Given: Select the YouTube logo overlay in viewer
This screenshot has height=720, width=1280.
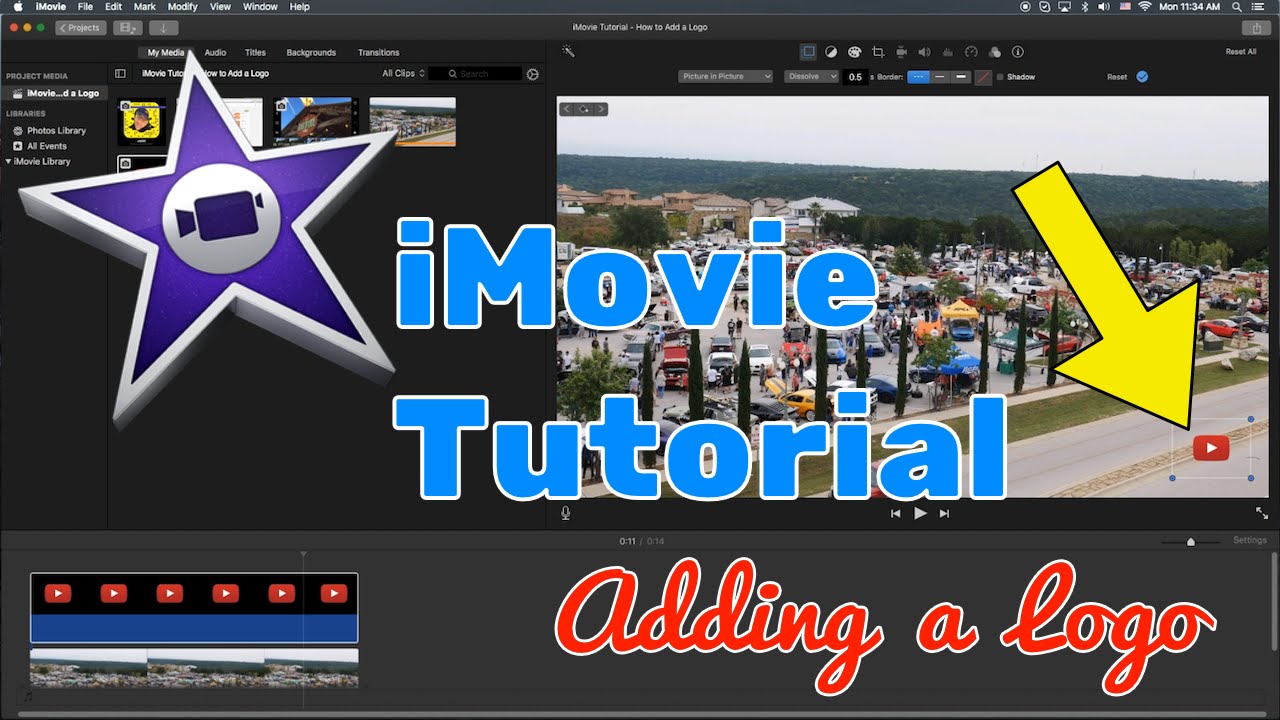Looking at the screenshot, I should coord(1210,448).
